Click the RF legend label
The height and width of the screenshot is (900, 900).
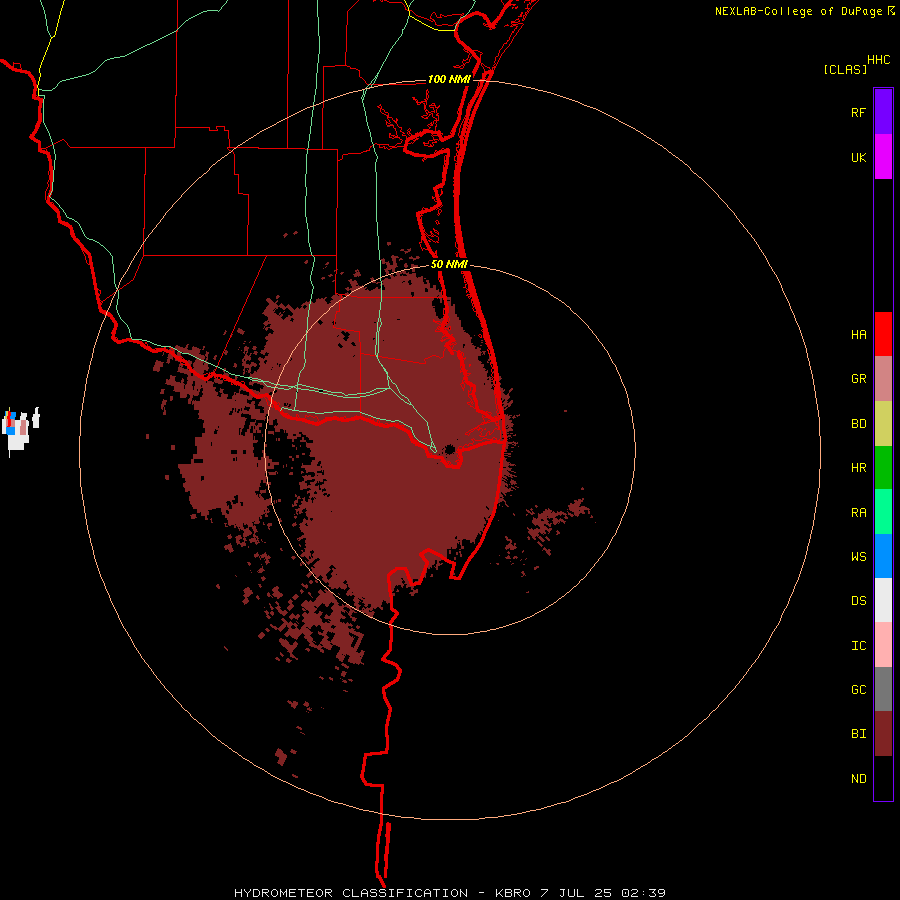tap(858, 113)
